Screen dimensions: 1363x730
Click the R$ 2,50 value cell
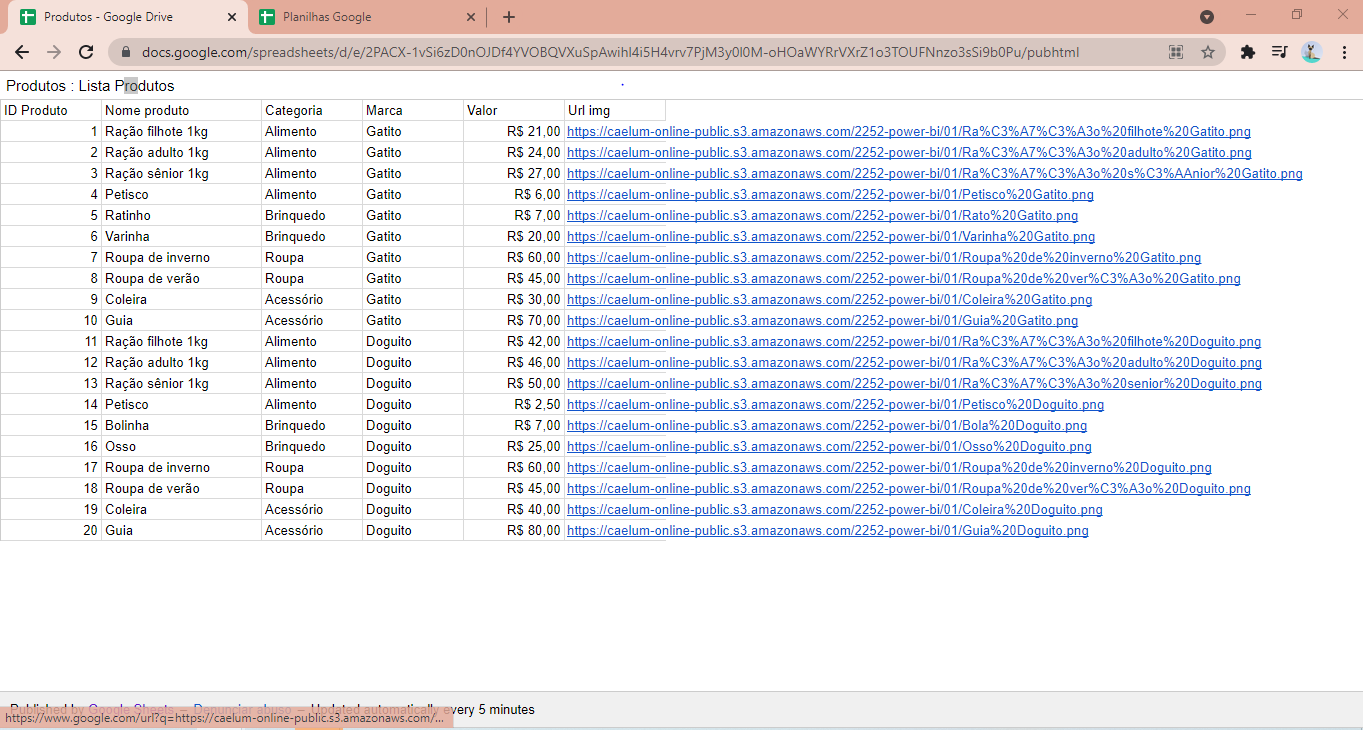(514, 404)
